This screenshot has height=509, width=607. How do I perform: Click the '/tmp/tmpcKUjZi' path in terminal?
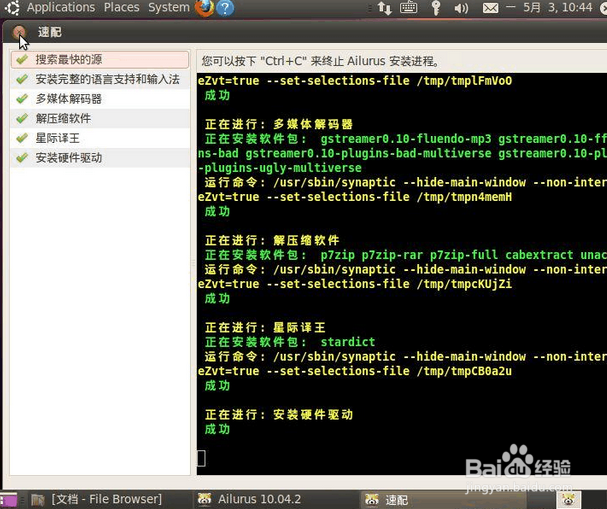click(x=464, y=284)
